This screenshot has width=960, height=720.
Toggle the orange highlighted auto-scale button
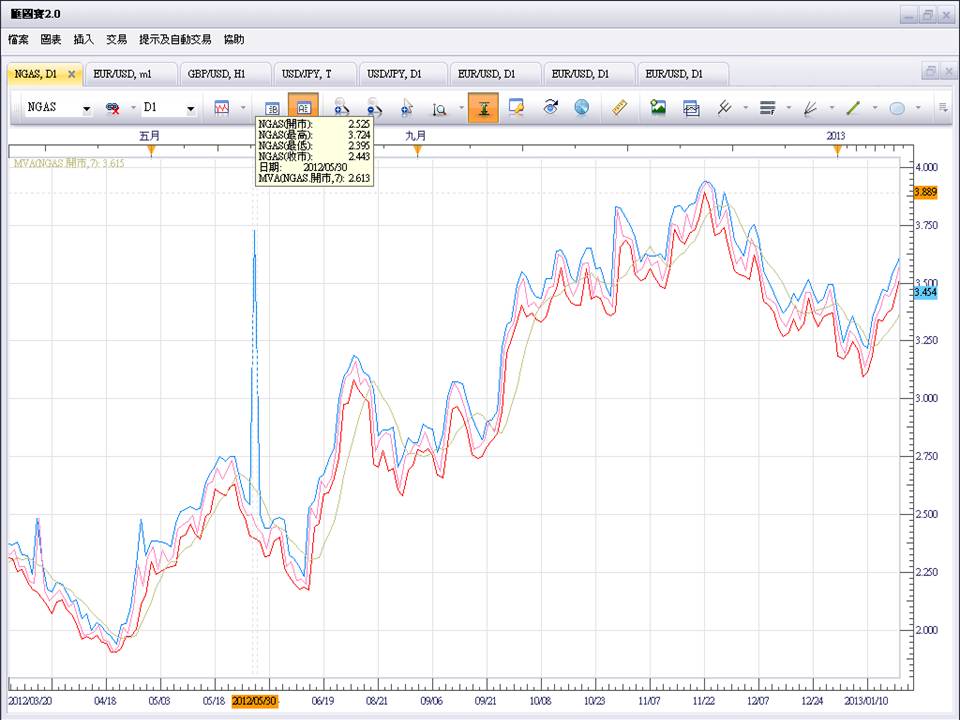pos(484,108)
